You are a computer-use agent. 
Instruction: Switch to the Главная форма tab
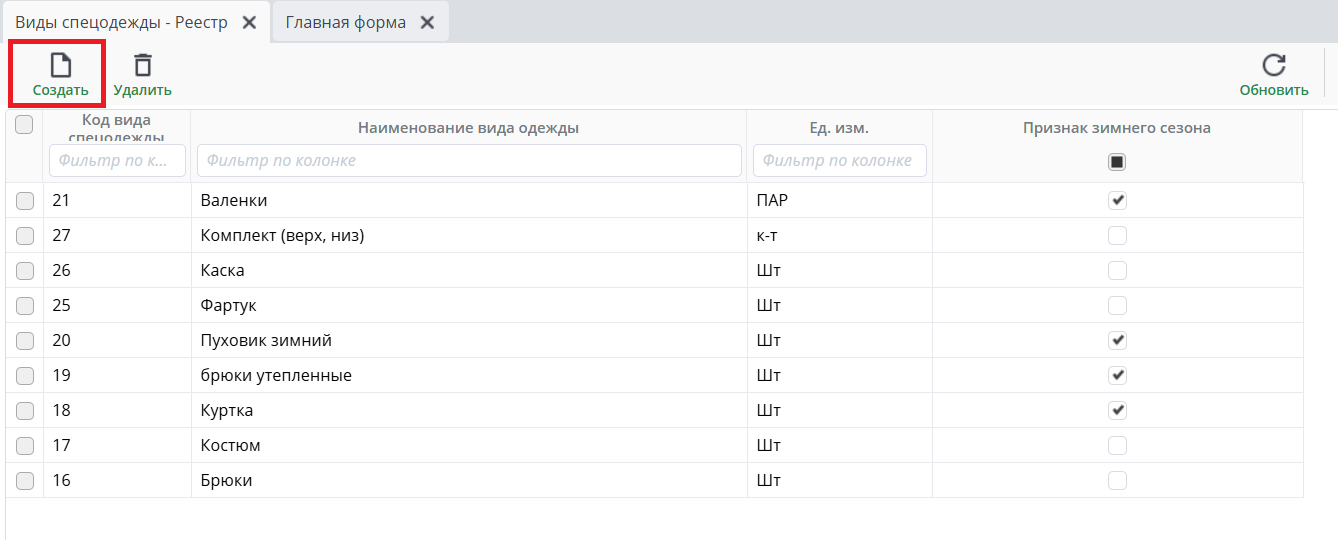point(345,22)
